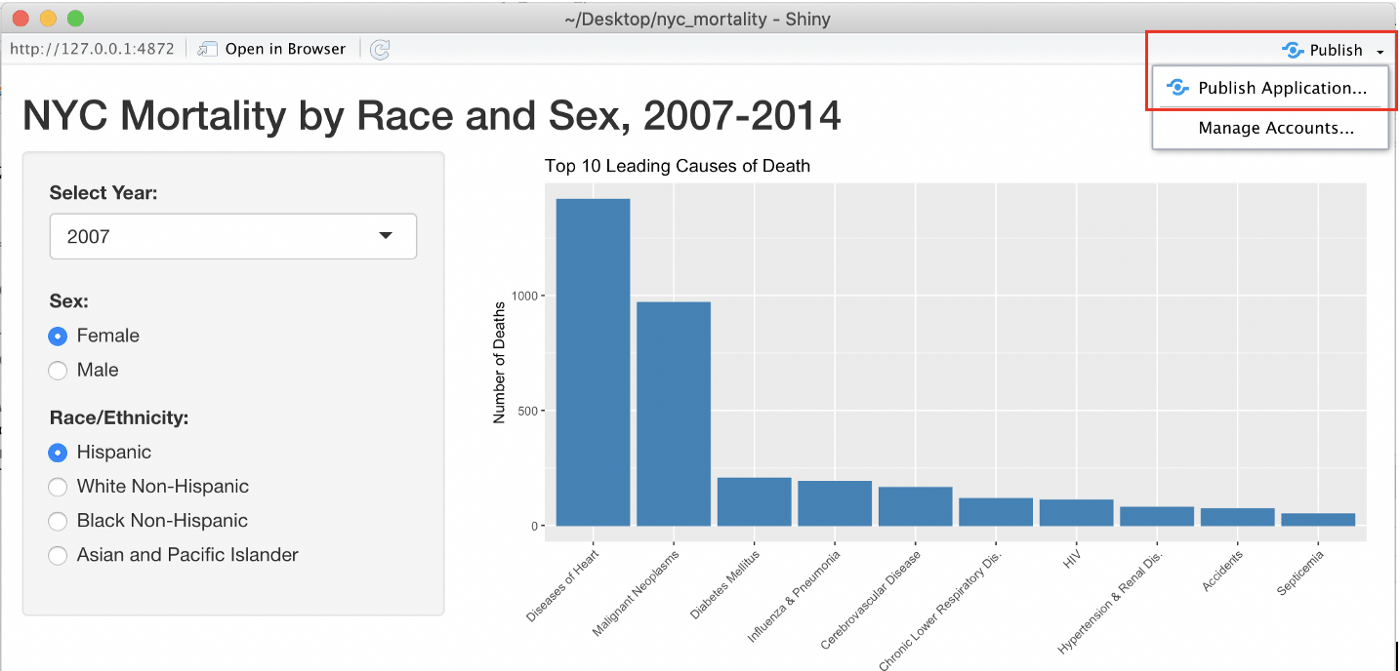The height and width of the screenshot is (671, 1400).
Task: Choose White Non-Hispanic radio button
Action: coord(58,487)
